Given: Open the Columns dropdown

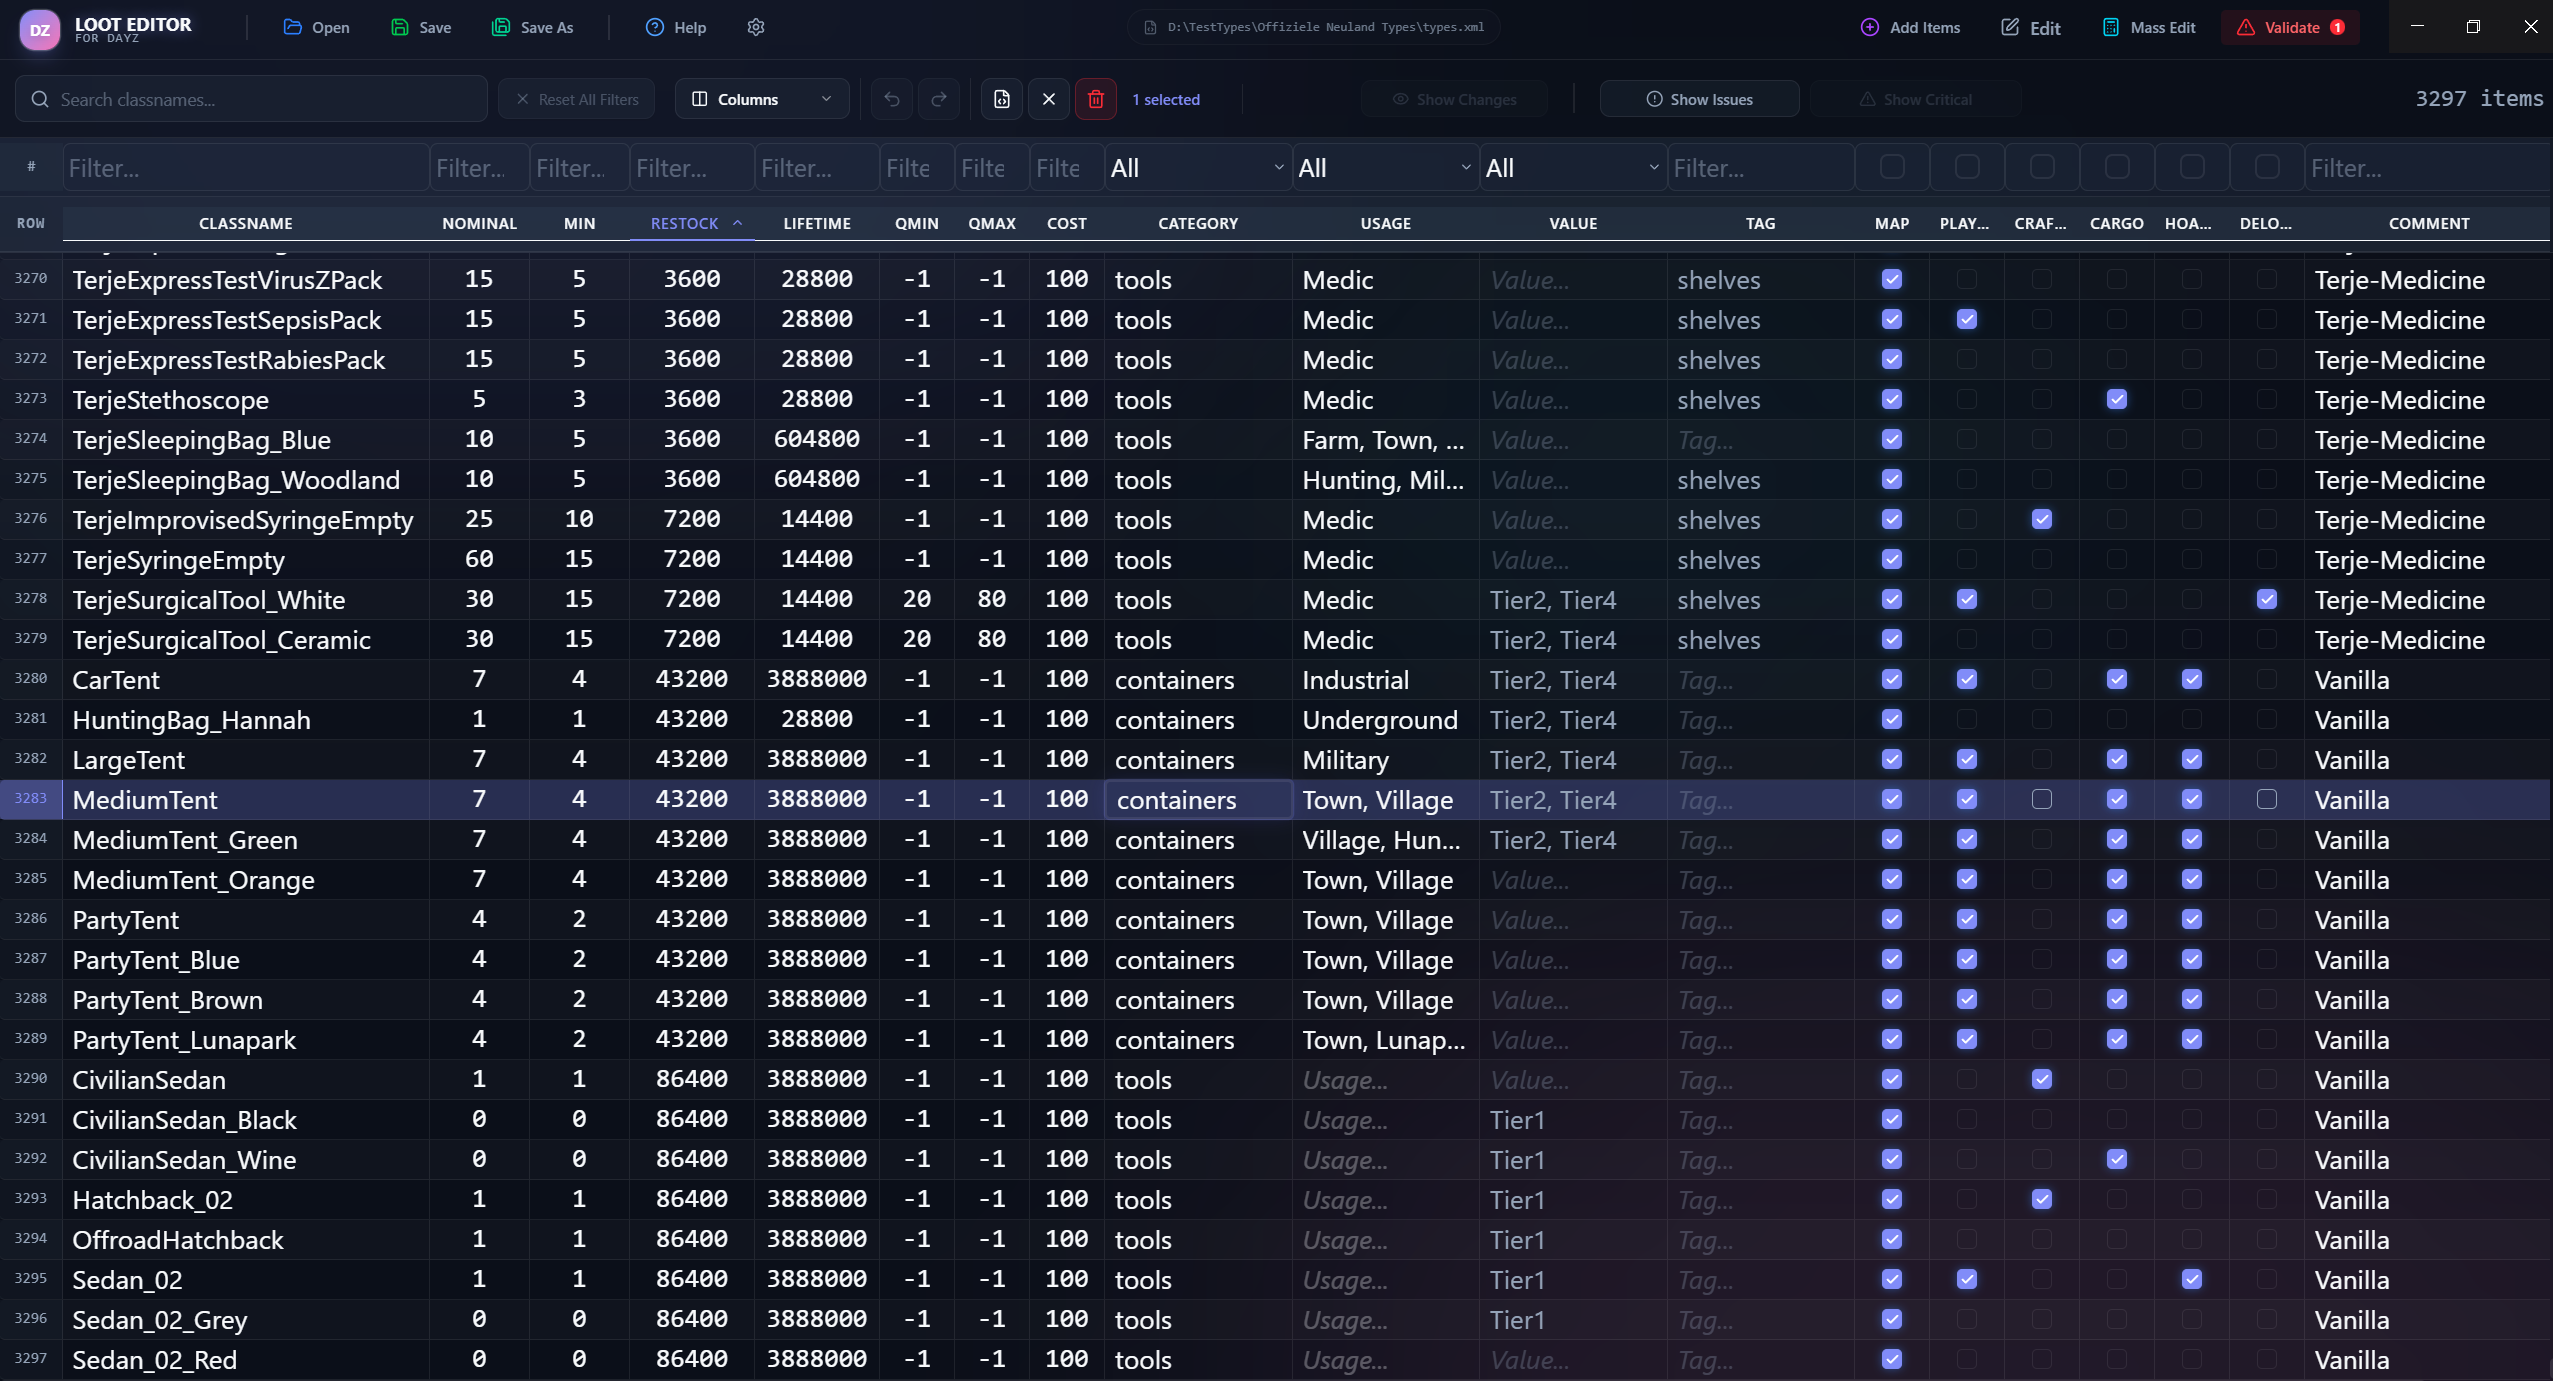Looking at the screenshot, I should click(762, 98).
